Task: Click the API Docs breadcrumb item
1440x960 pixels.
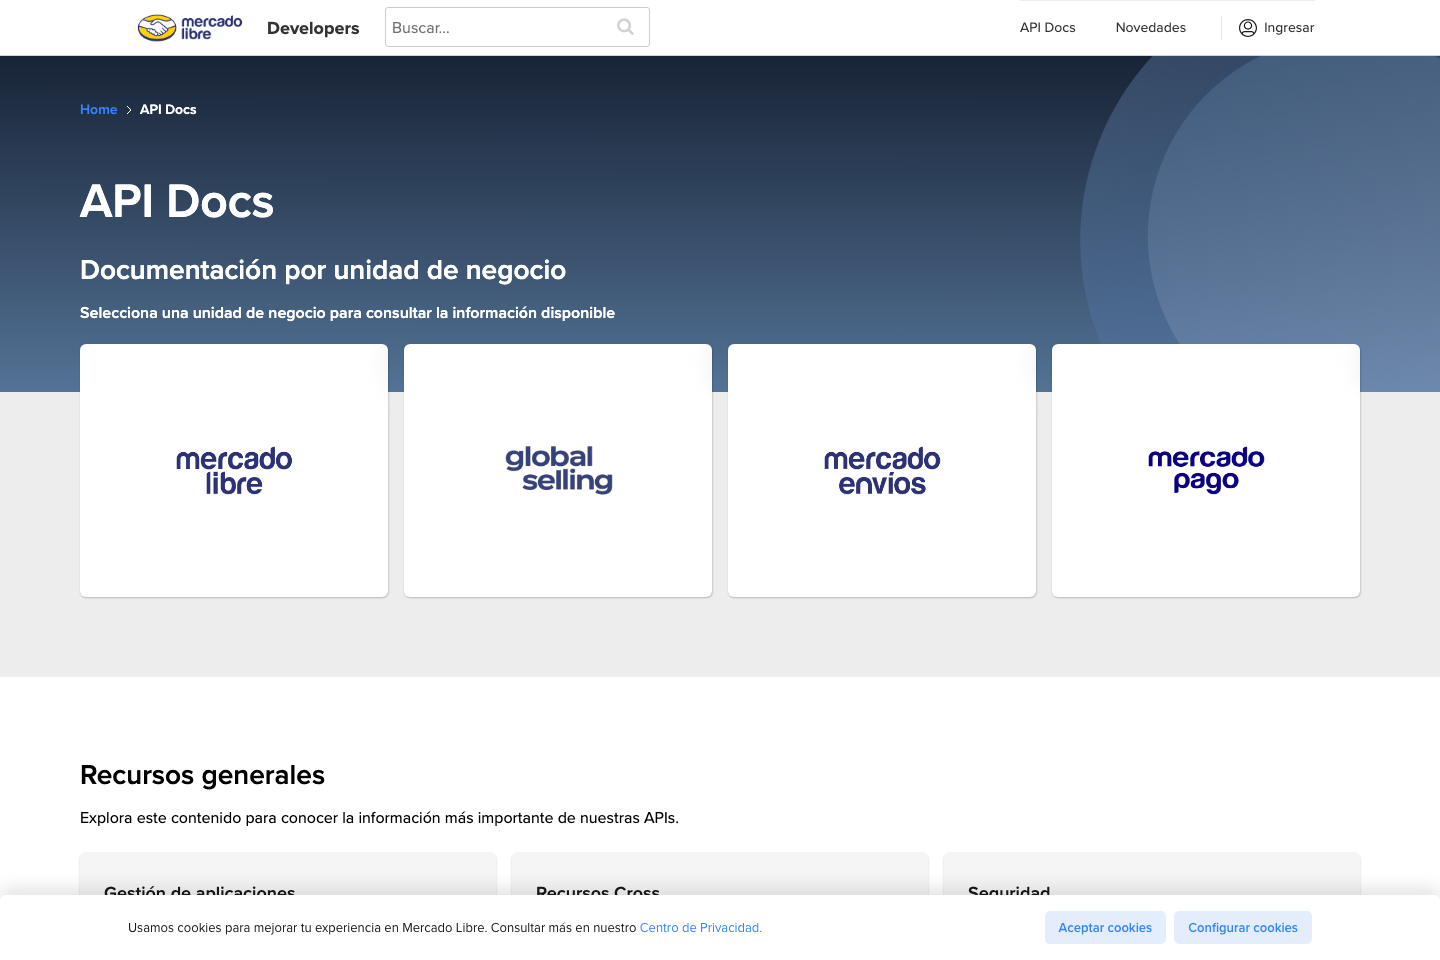Action: pos(167,109)
